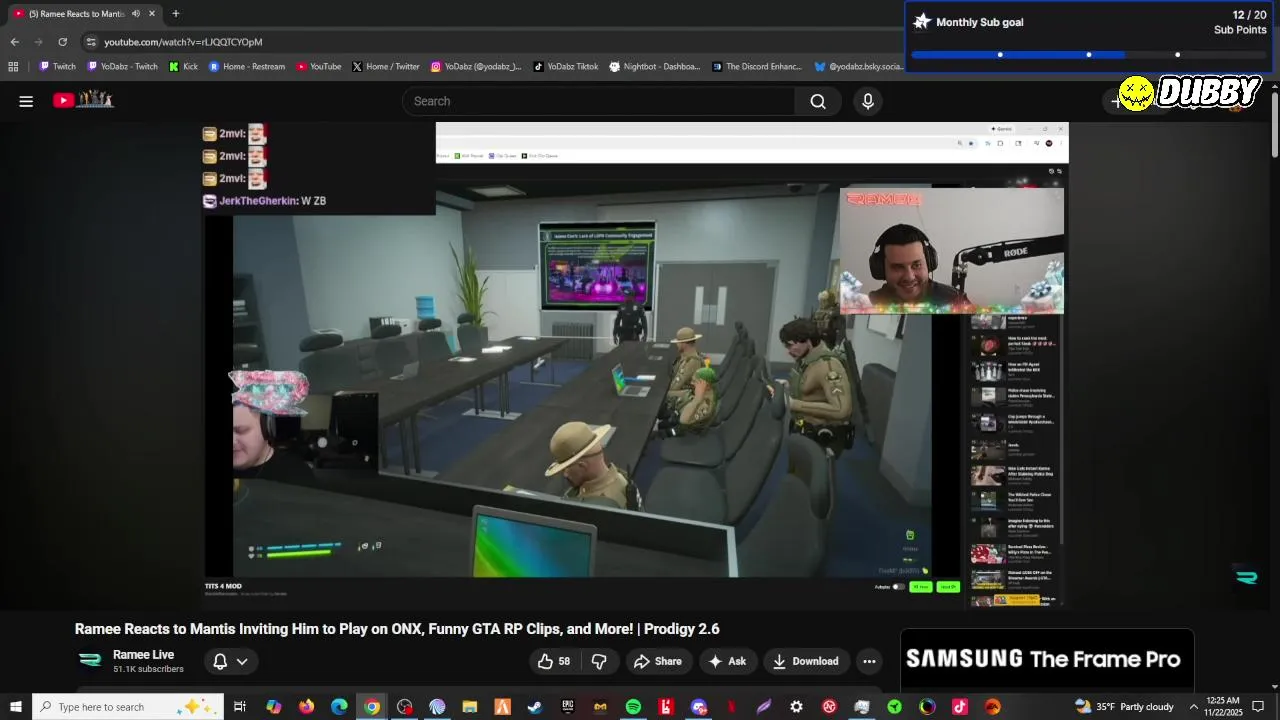Open YoDabz - Twitch bookmark
Image resolution: width=1280 pixels, height=720 pixels.
[122, 67]
